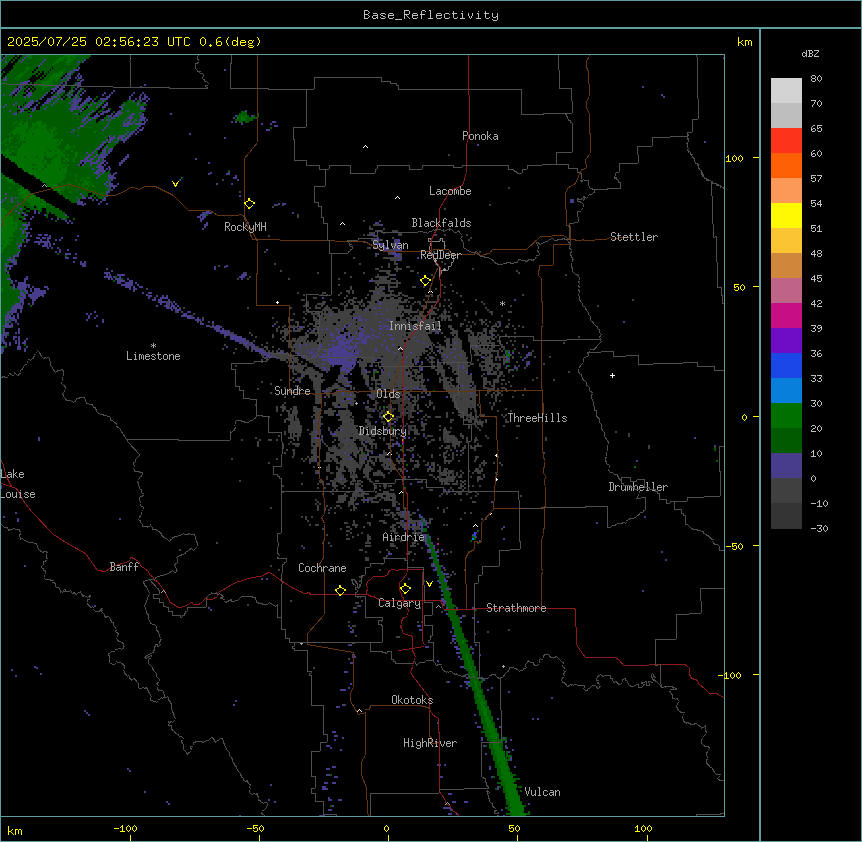Click the orange 57-60 dBZ legend swatch

786,165
